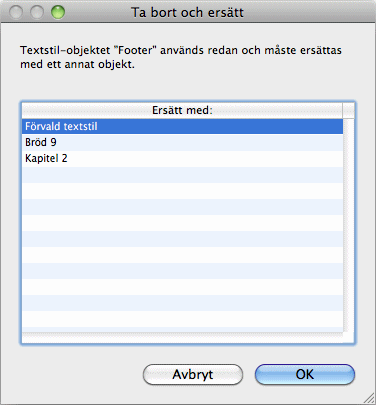The width and height of the screenshot is (376, 405).
Task: Click the message text about the Footer object
Action: pos(181,57)
